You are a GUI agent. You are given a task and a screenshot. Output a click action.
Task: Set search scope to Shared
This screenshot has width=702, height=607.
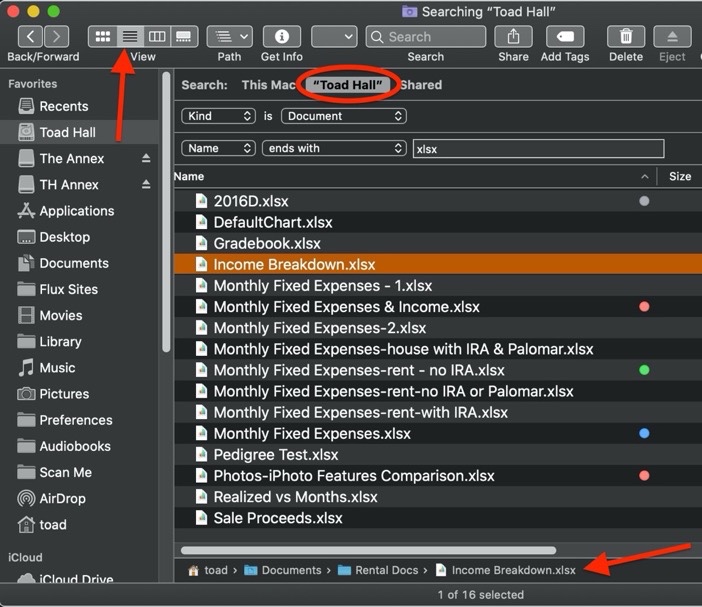point(421,85)
